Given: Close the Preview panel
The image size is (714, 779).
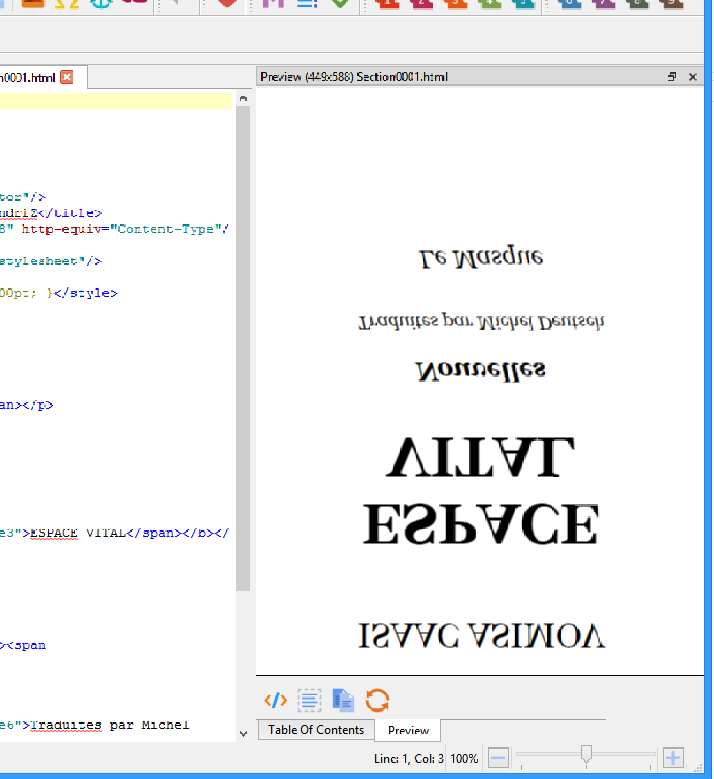Looking at the screenshot, I should click(x=693, y=77).
